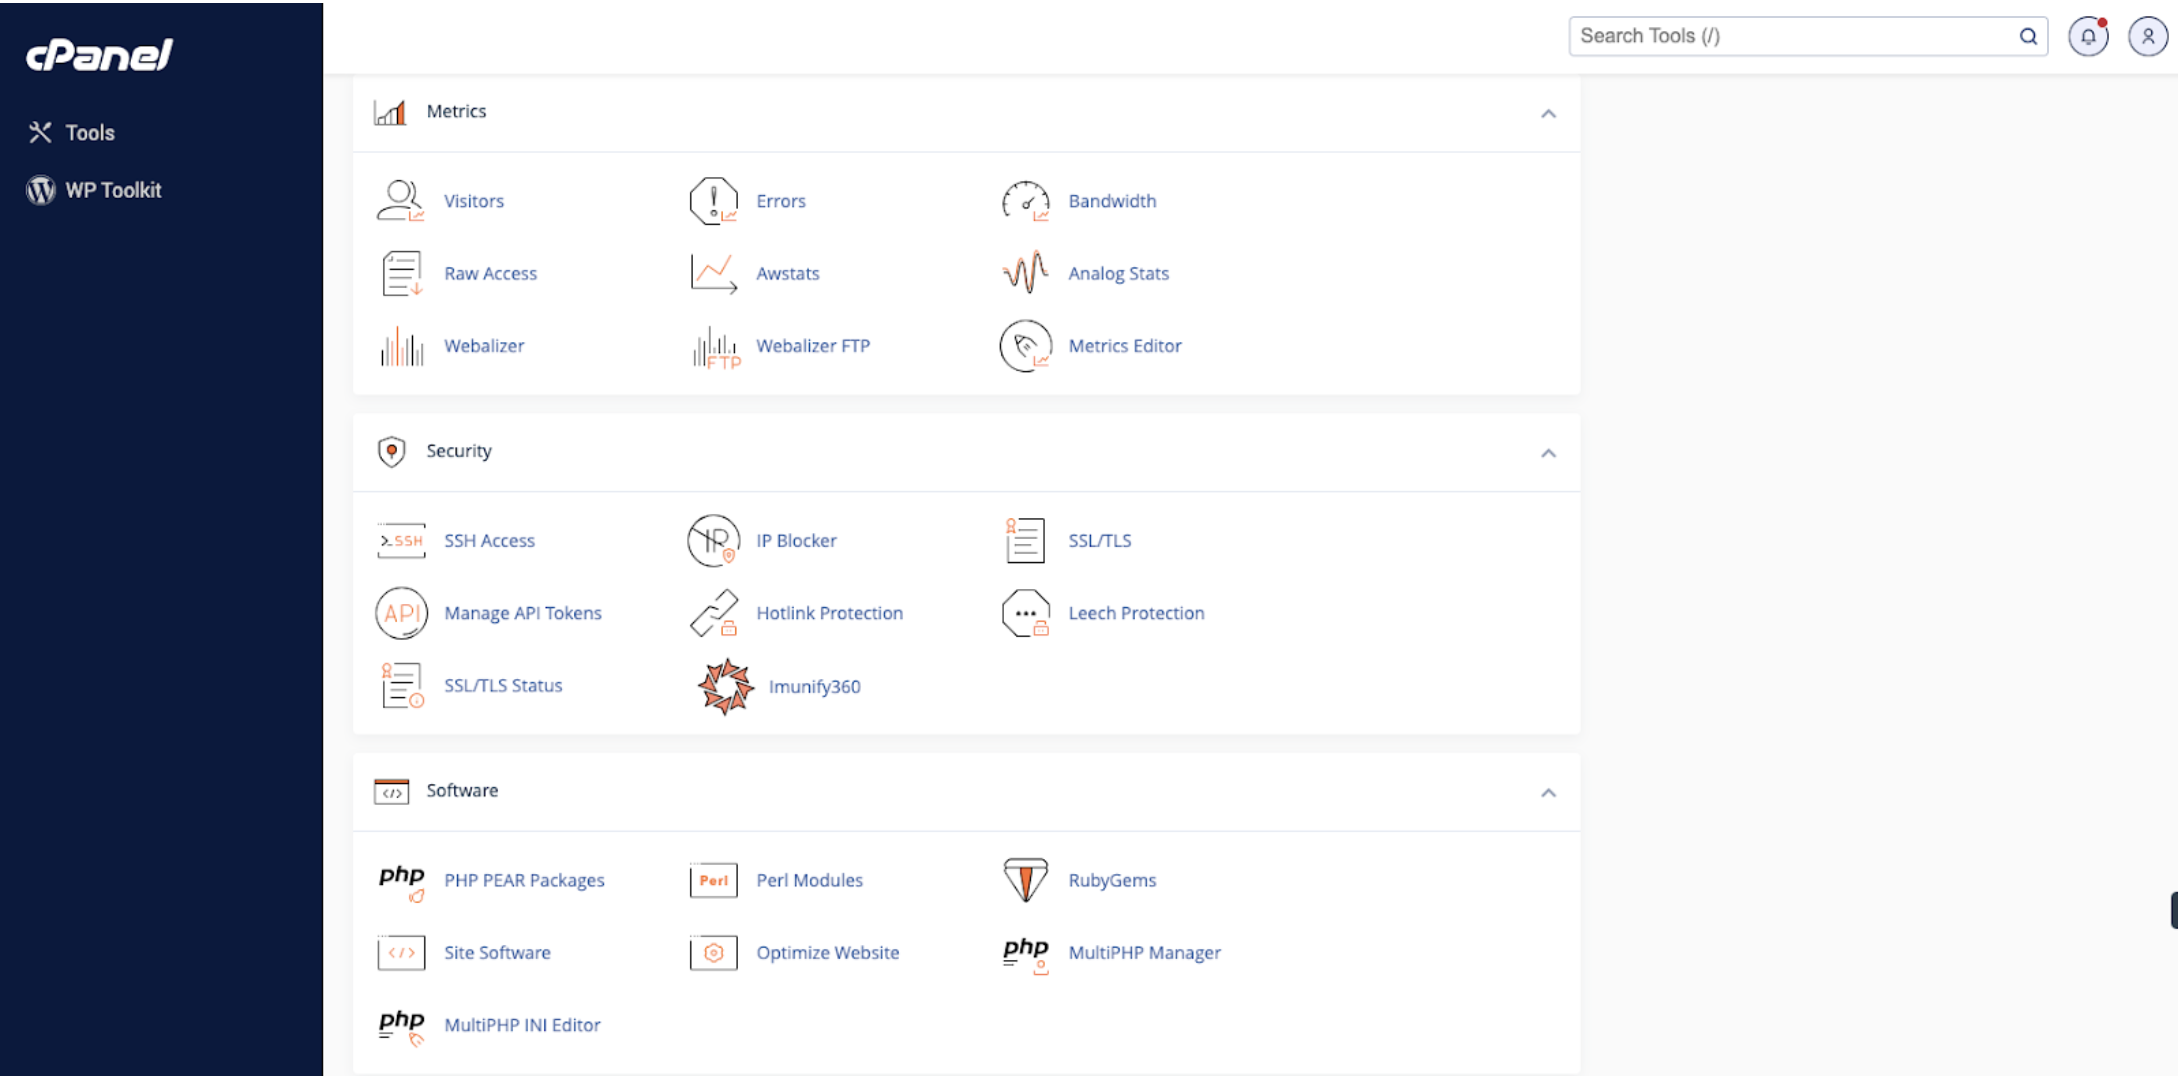Open the Imunify360 link

pyautogui.click(x=815, y=687)
